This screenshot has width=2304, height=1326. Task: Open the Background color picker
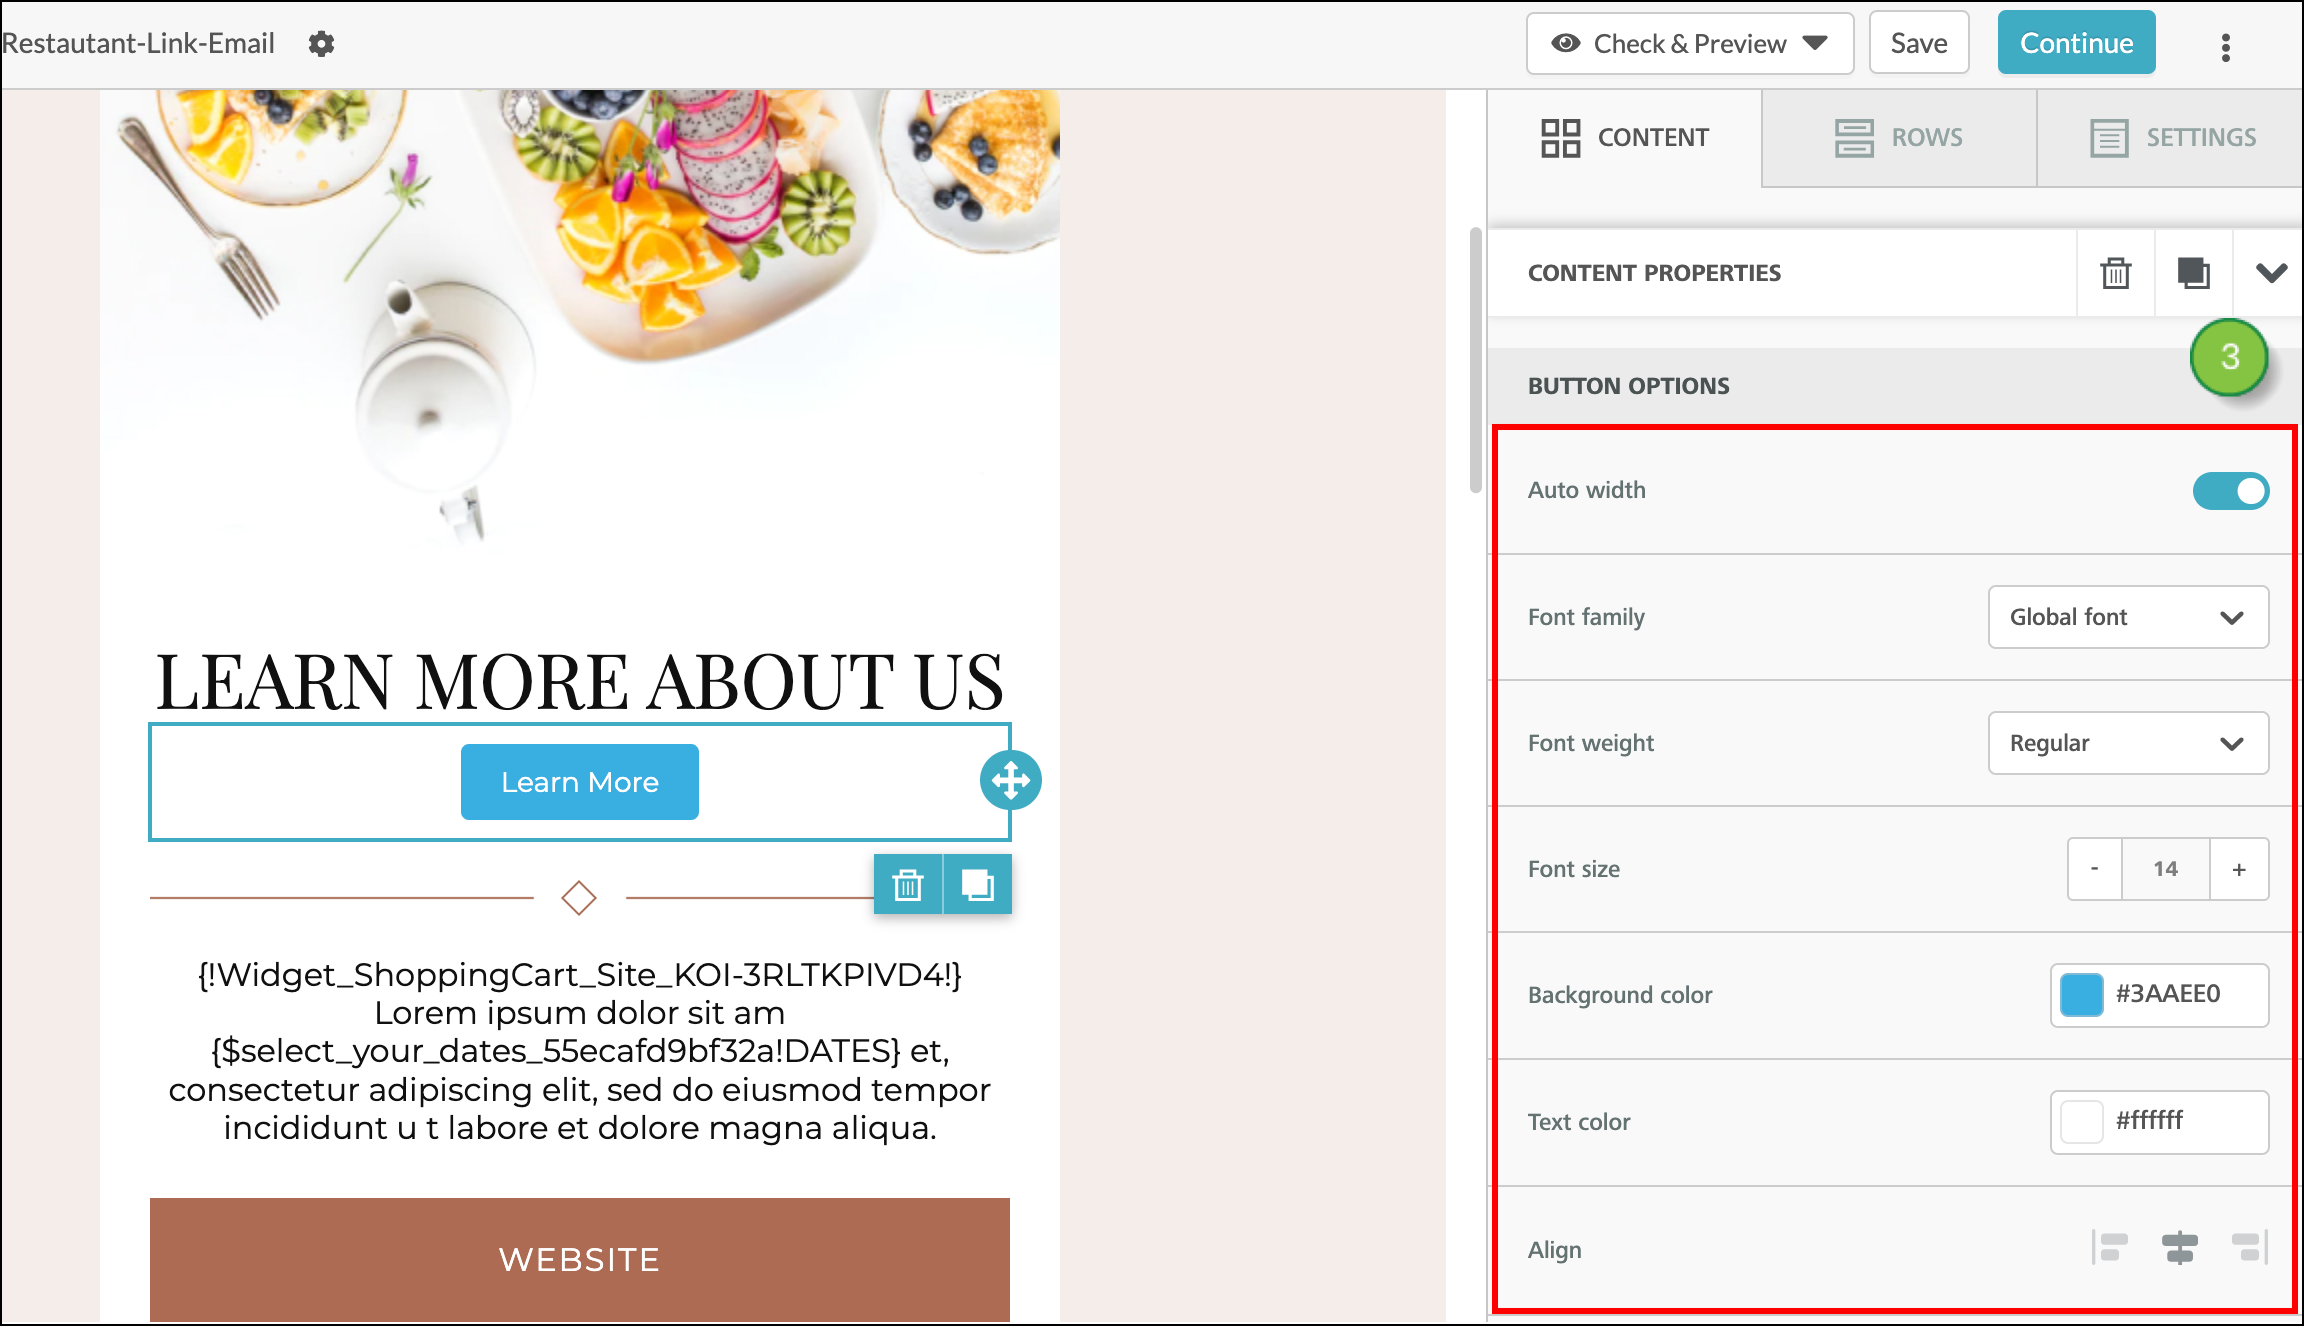tap(2082, 995)
